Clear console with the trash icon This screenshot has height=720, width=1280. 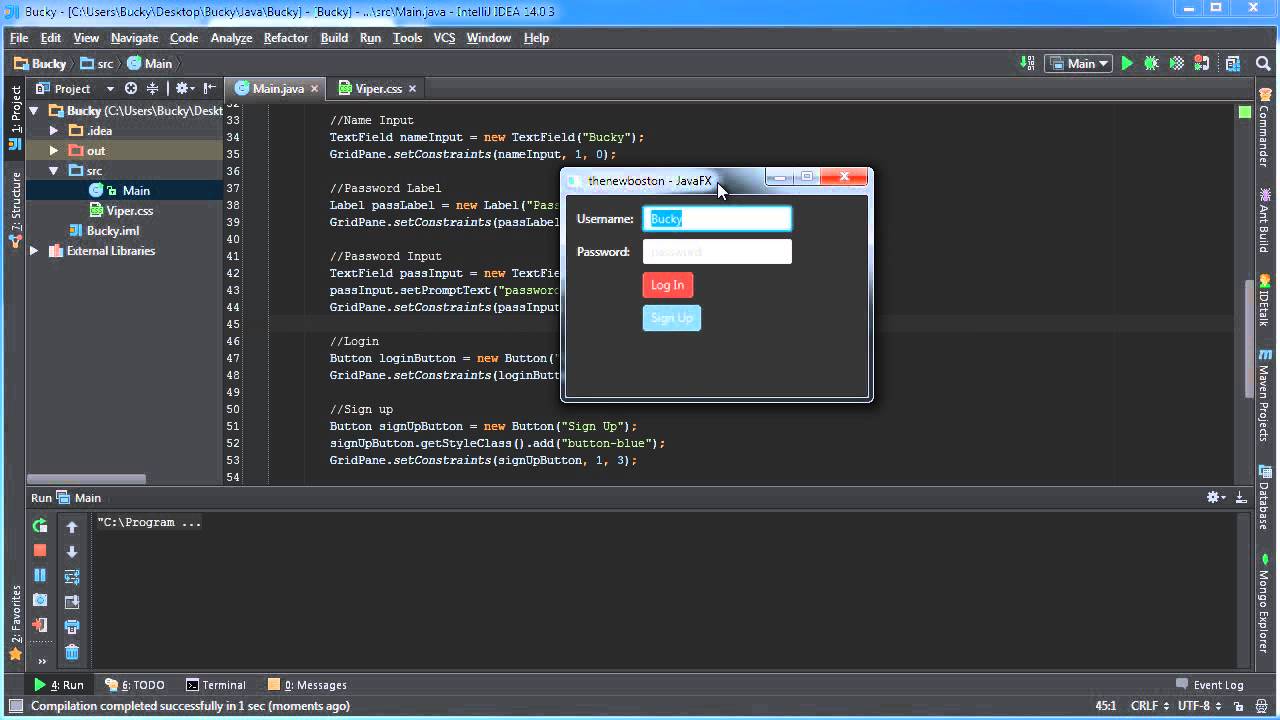(72, 652)
